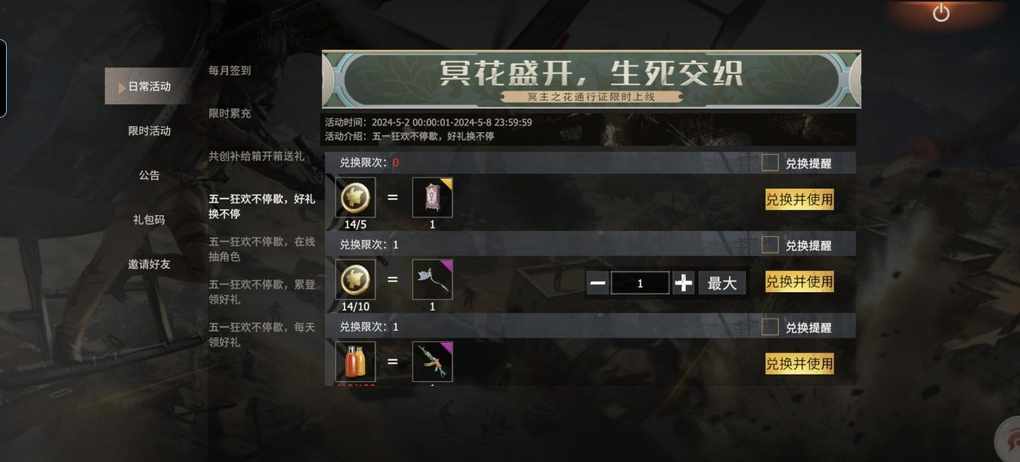1020x462 pixels.
Task: Open the 礼包码 section
Action: pos(149,220)
